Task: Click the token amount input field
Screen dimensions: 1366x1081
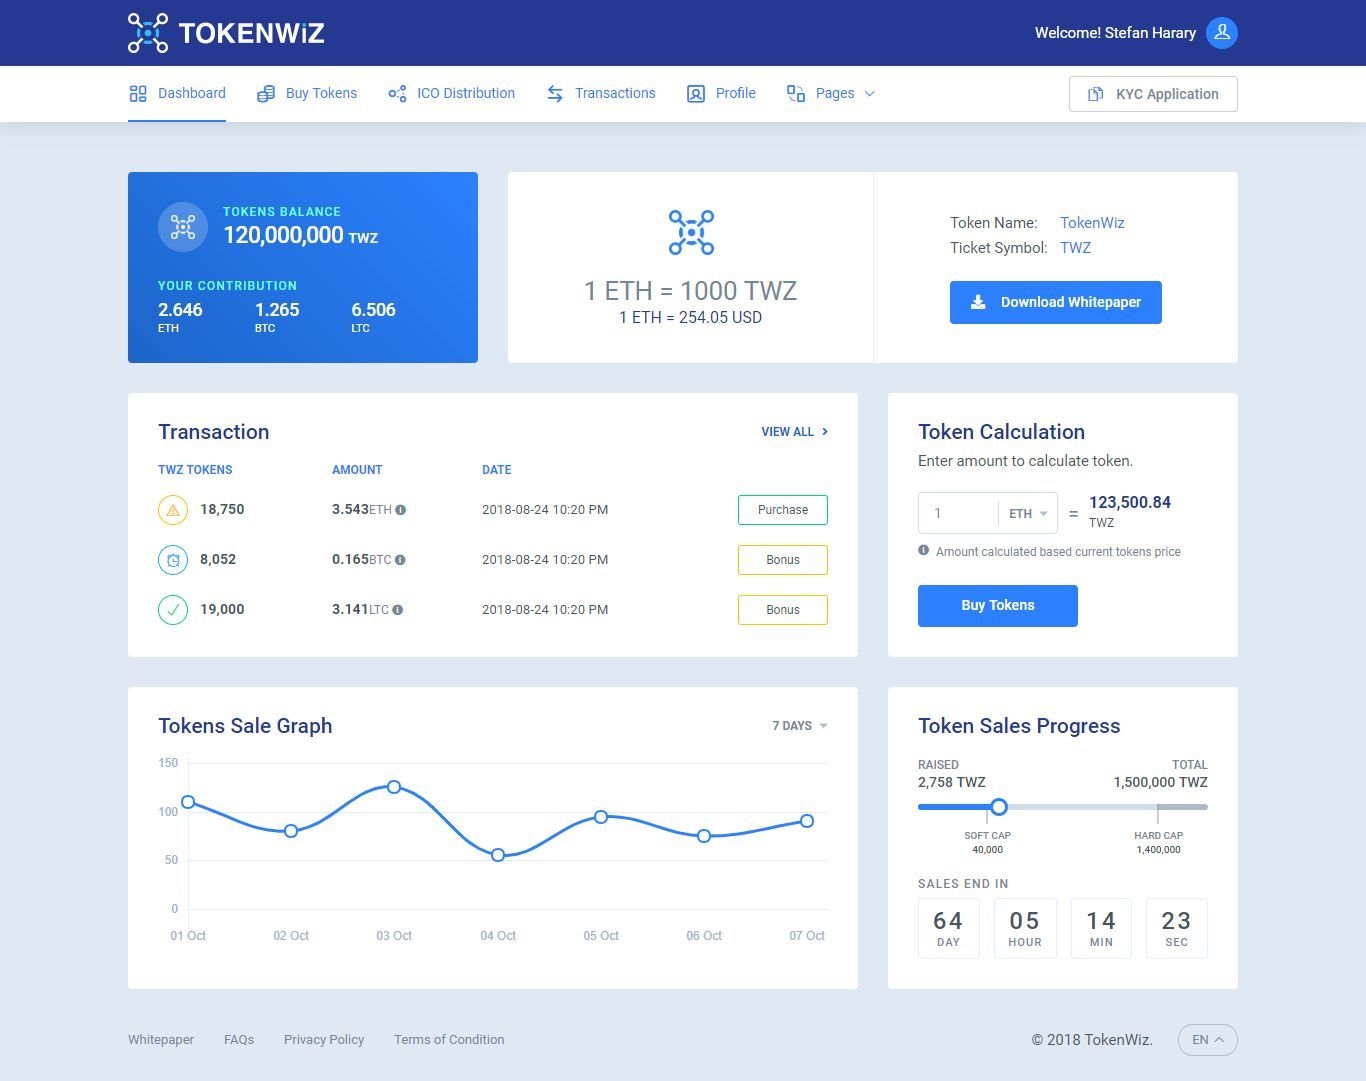Action: click(x=958, y=514)
